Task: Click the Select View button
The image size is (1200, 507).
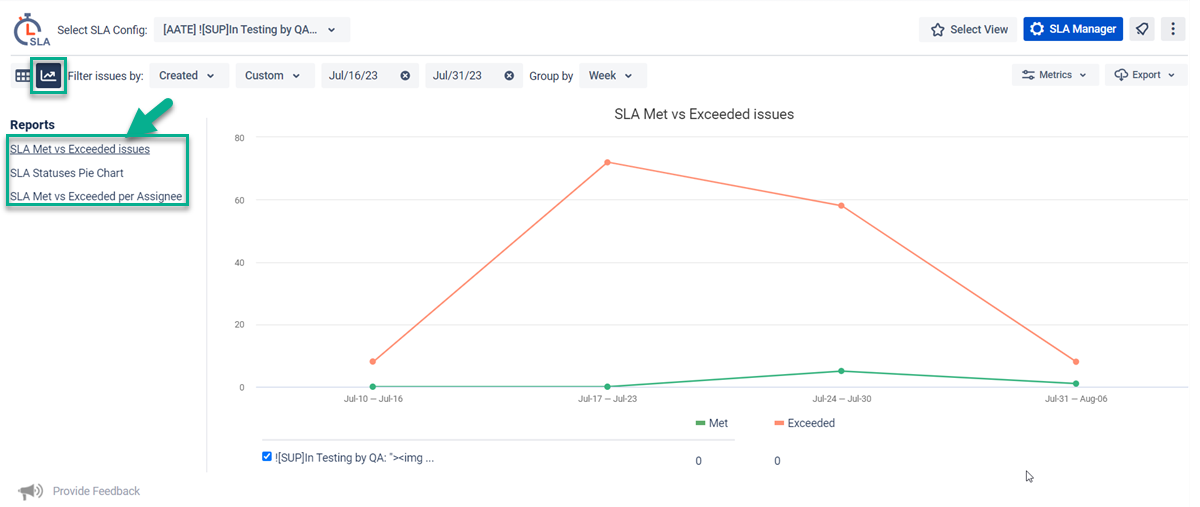Action: [x=968, y=30]
